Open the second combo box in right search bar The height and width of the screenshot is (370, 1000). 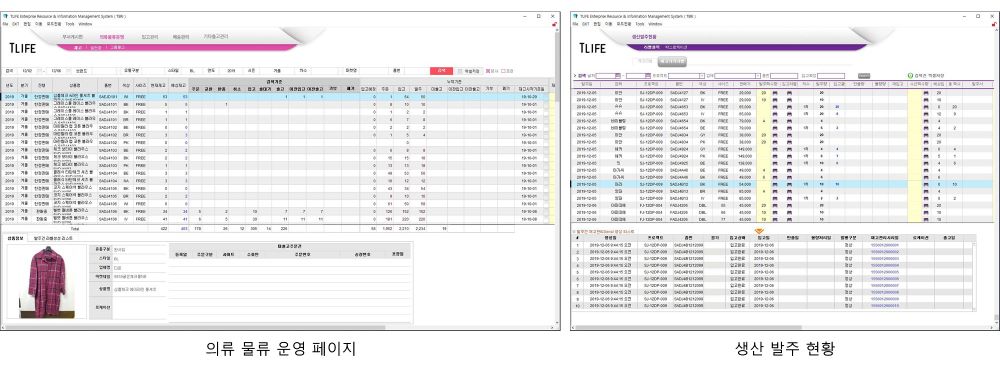coord(738,75)
